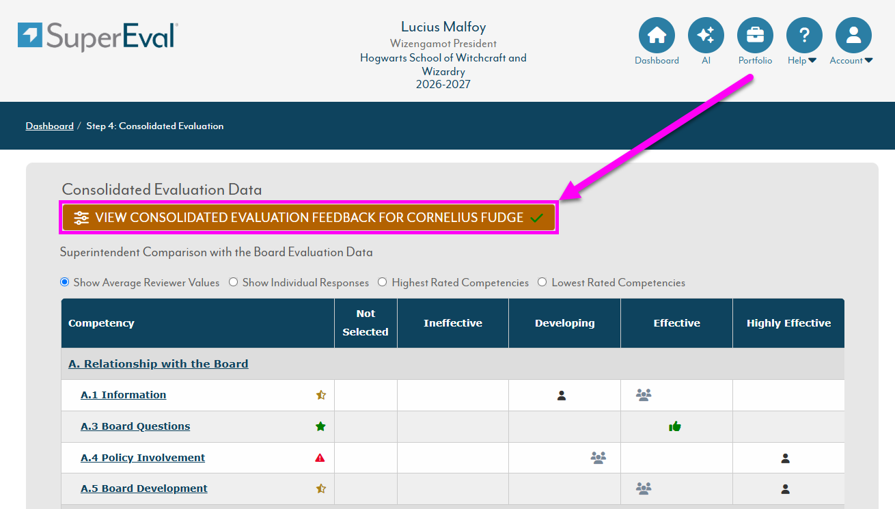The image size is (895, 509).
Task: Open the A.3 Board Questions link
Action: click(135, 426)
